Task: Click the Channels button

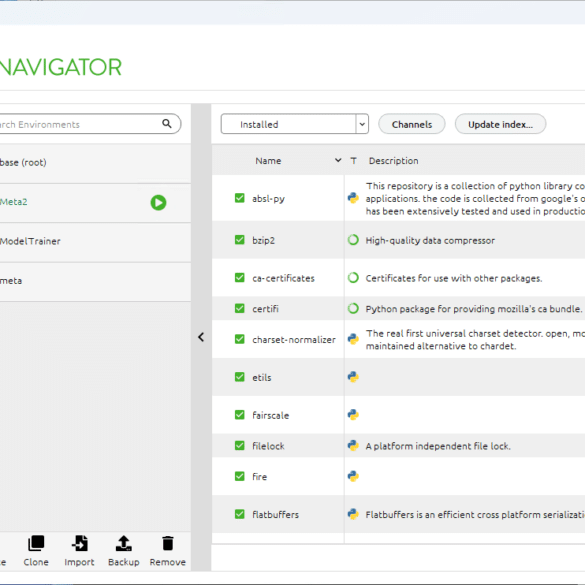Action: pos(412,124)
